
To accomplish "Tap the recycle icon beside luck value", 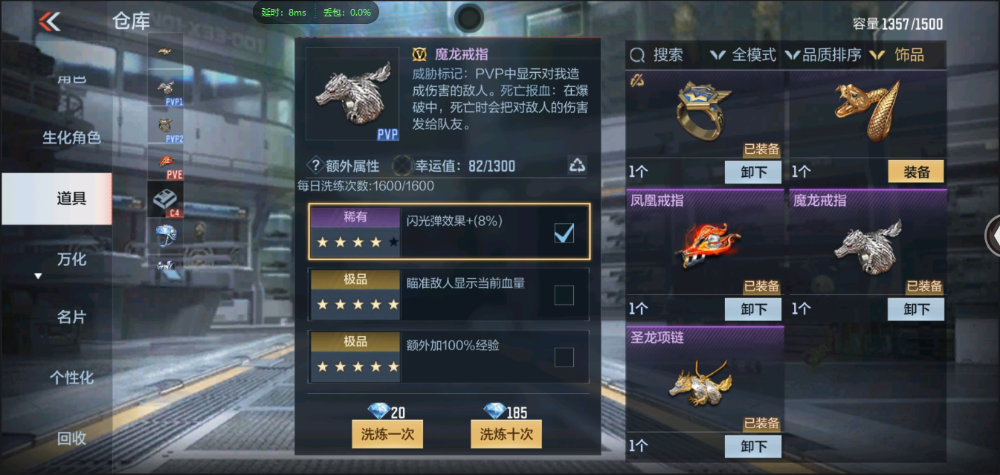I will click(x=577, y=166).
